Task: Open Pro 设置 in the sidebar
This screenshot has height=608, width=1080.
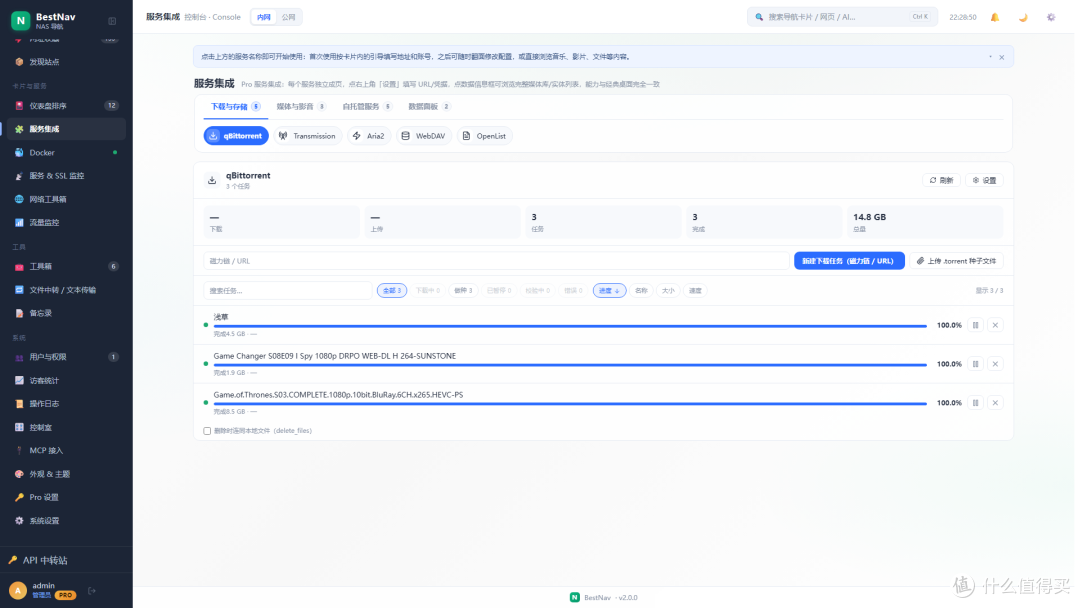Action: [x=66, y=497]
